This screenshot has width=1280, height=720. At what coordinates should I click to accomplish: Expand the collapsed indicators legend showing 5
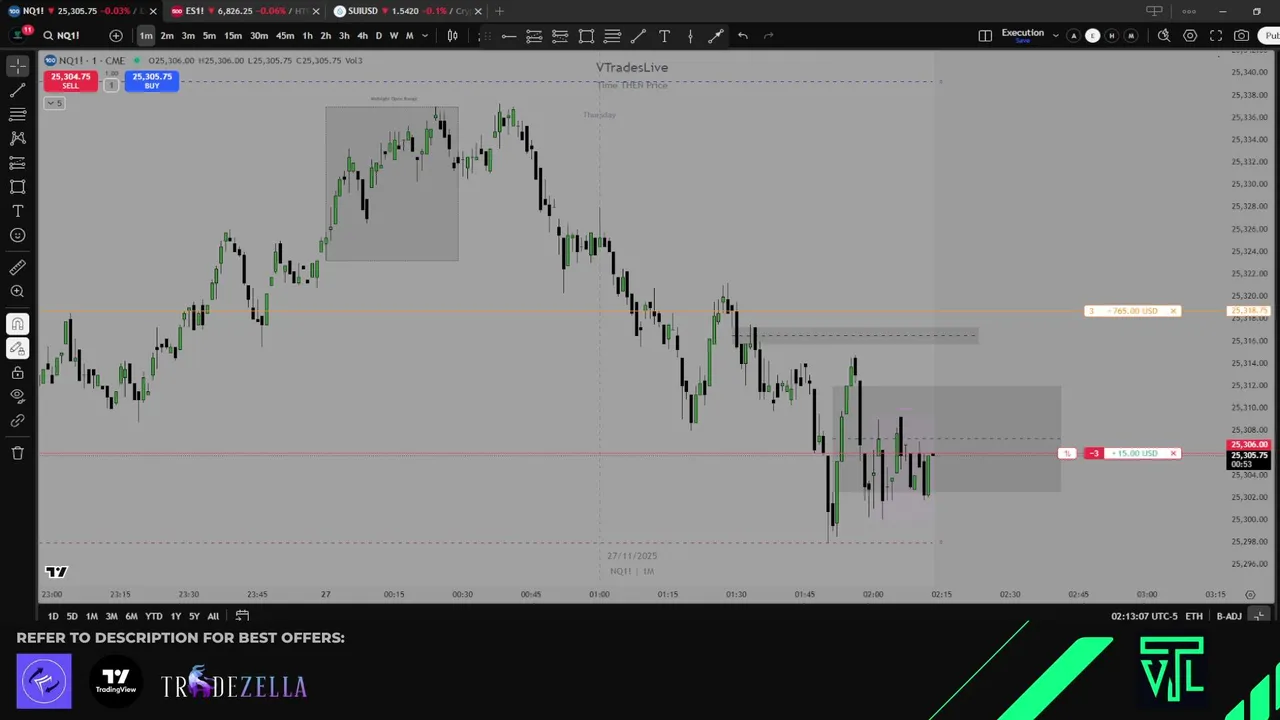tap(54, 103)
